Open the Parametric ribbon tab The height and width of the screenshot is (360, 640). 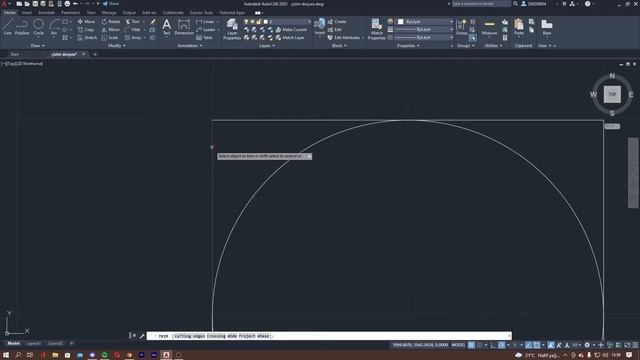(x=71, y=13)
